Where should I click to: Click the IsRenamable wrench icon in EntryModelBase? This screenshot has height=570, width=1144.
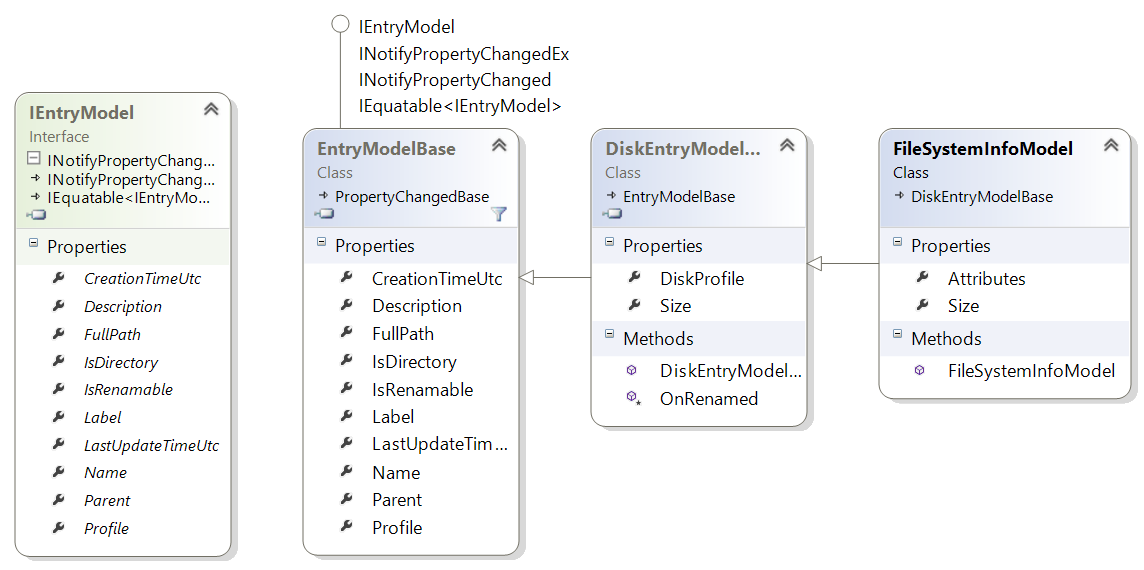pyautogui.click(x=347, y=388)
